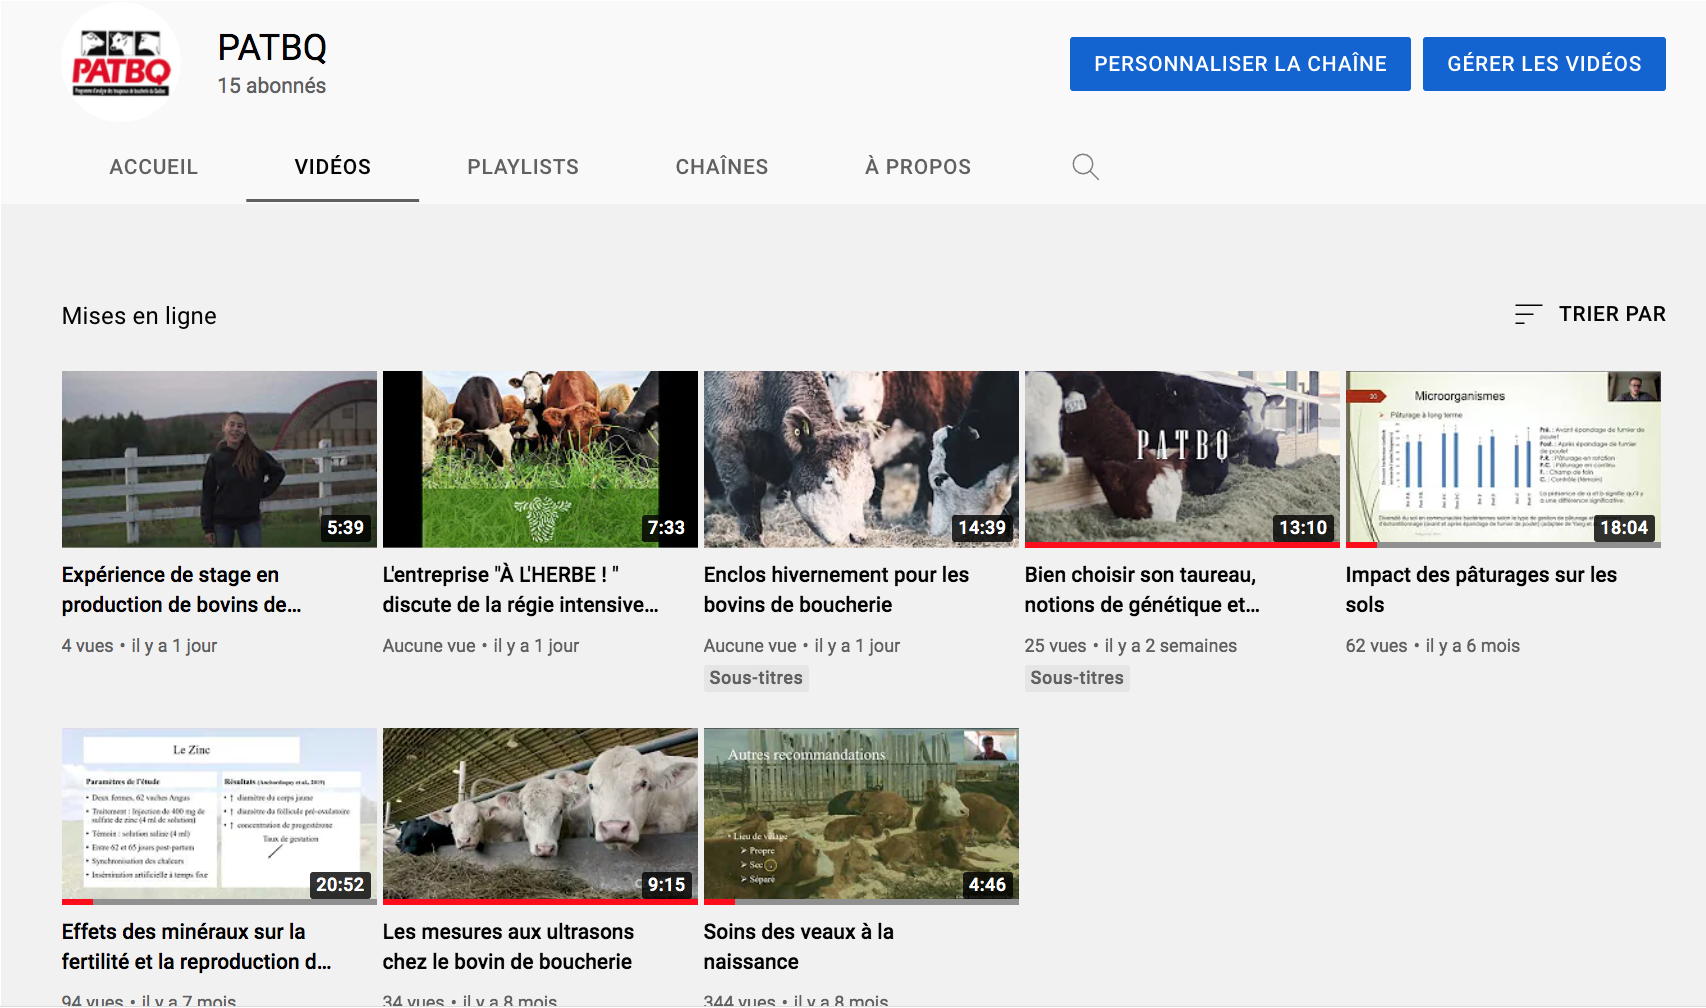
Task: Open thumbnail of Soins des veaux video
Action: coord(861,816)
